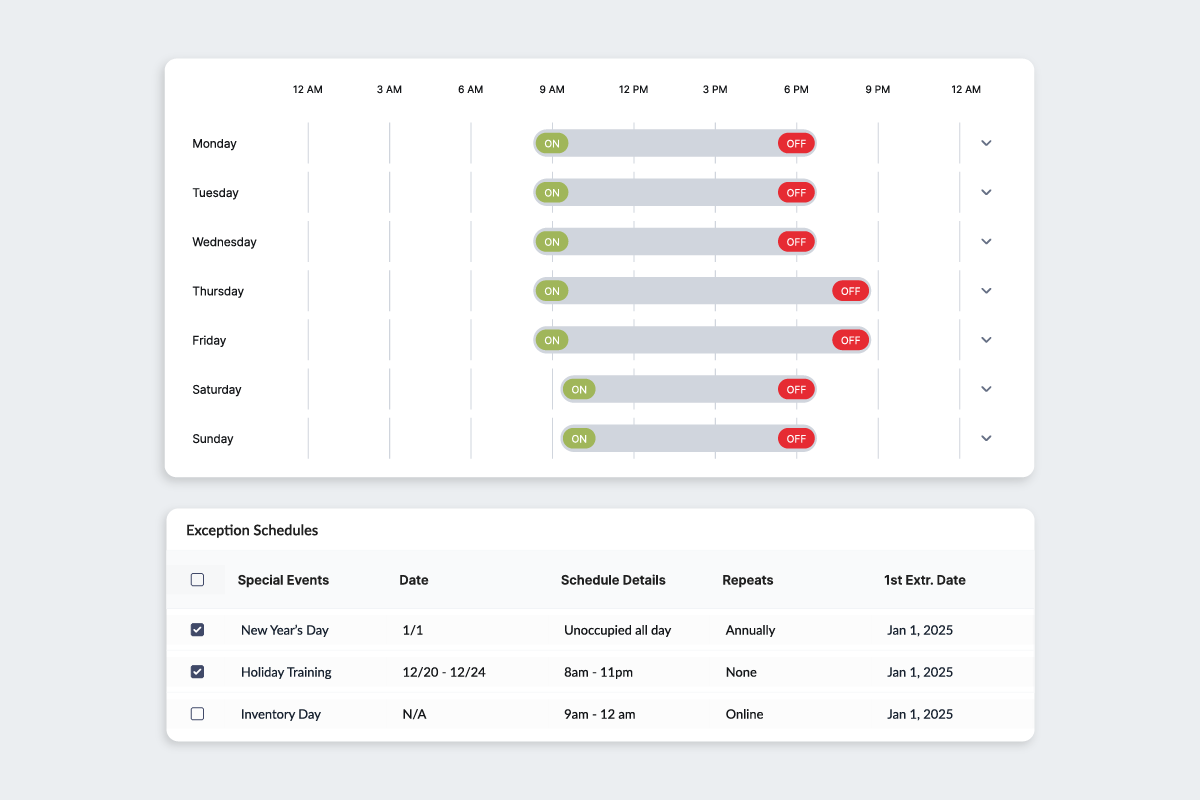Click Monday's green ON handle
This screenshot has width=1200, height=800.
pyautogui.click(x=552, y=143)
